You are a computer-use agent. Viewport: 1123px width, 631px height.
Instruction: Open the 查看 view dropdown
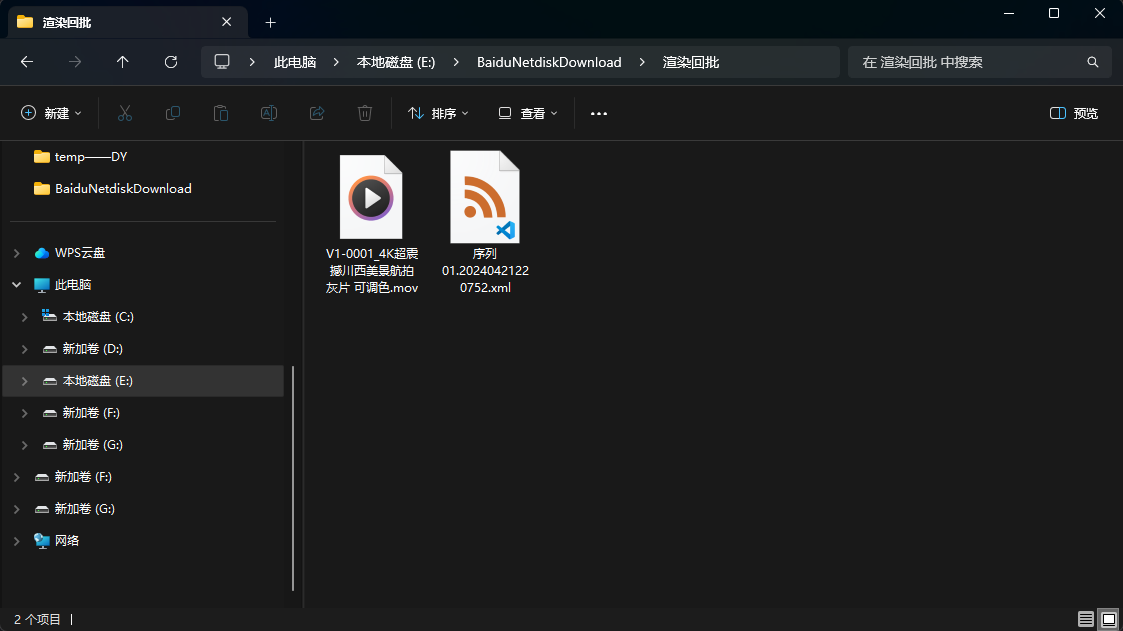click(x=528, y=113)
